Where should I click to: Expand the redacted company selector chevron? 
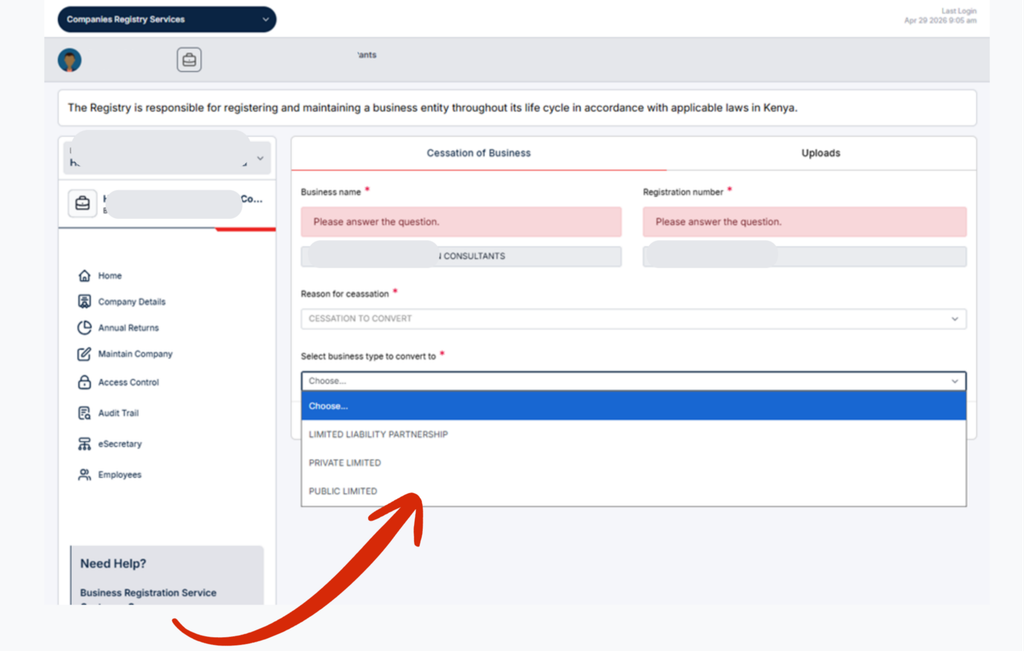260,159
